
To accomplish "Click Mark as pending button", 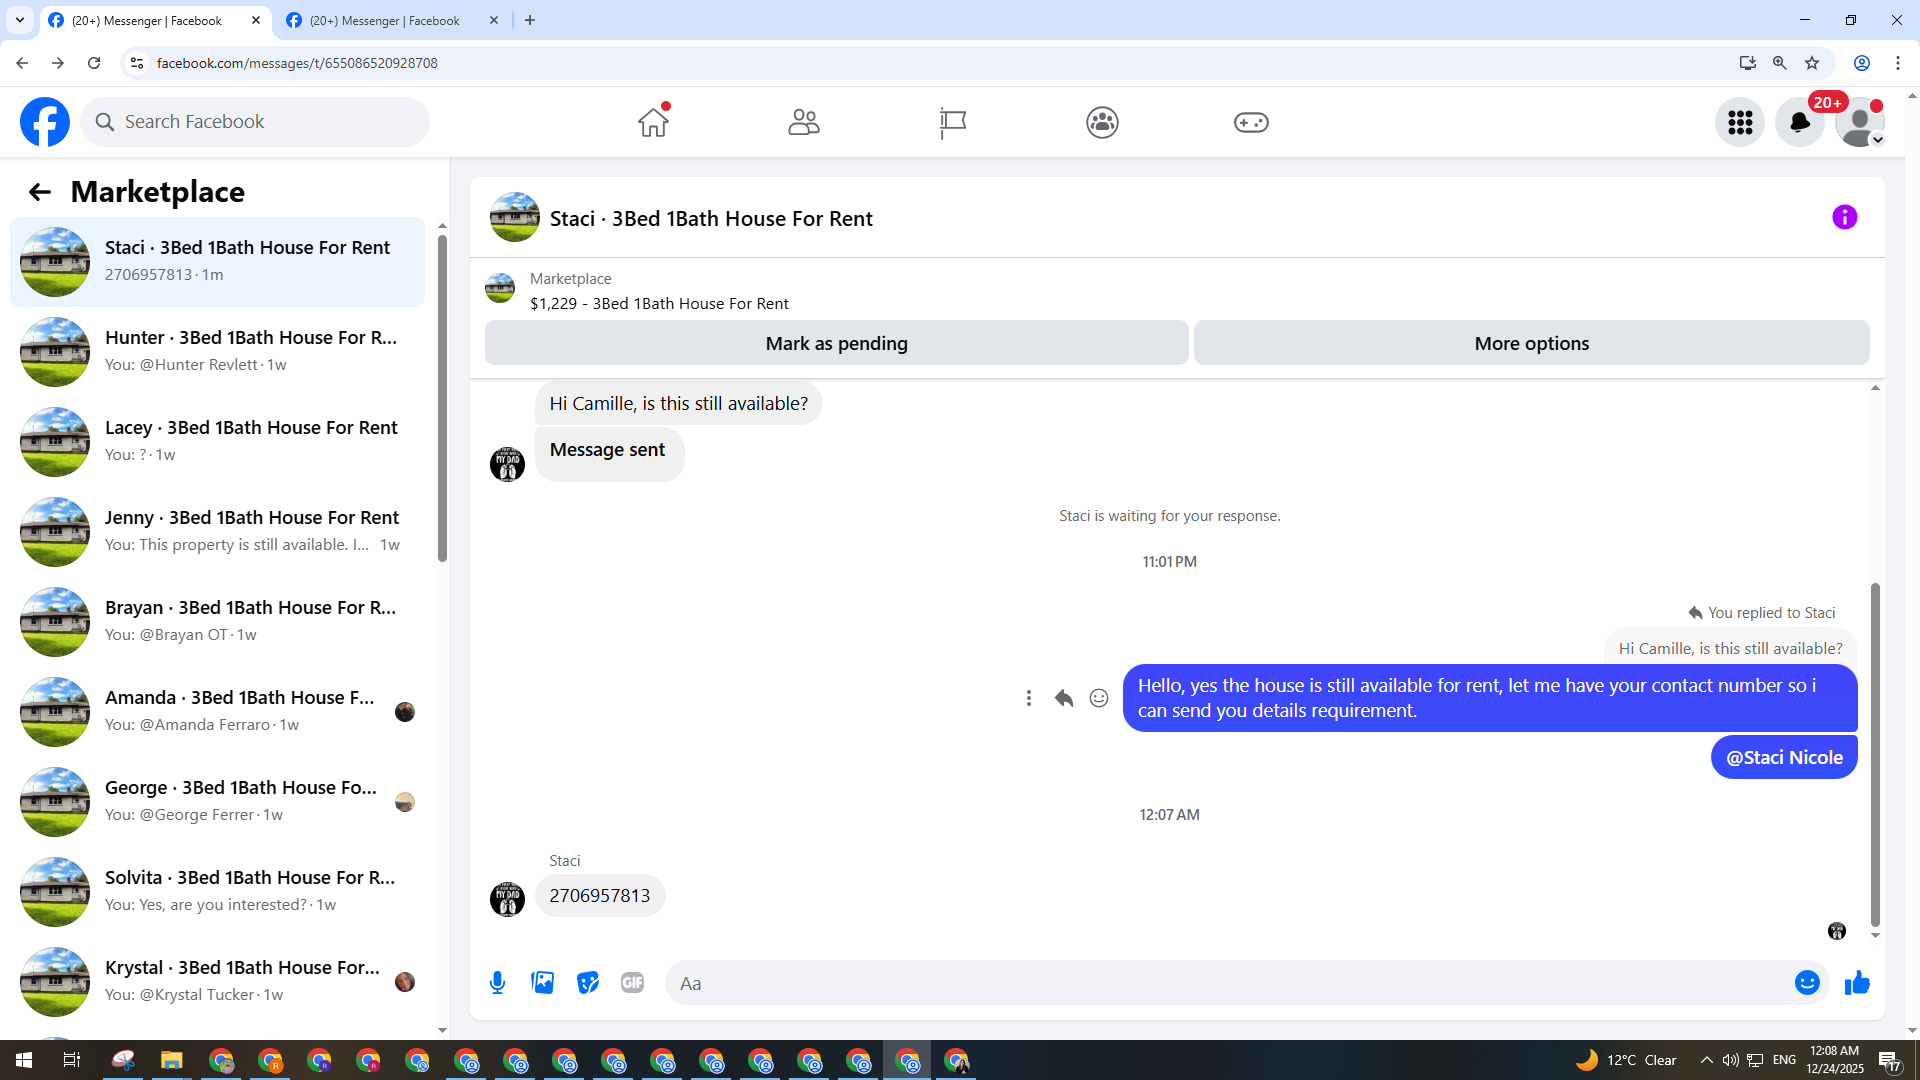I will (x=836, y=343).
